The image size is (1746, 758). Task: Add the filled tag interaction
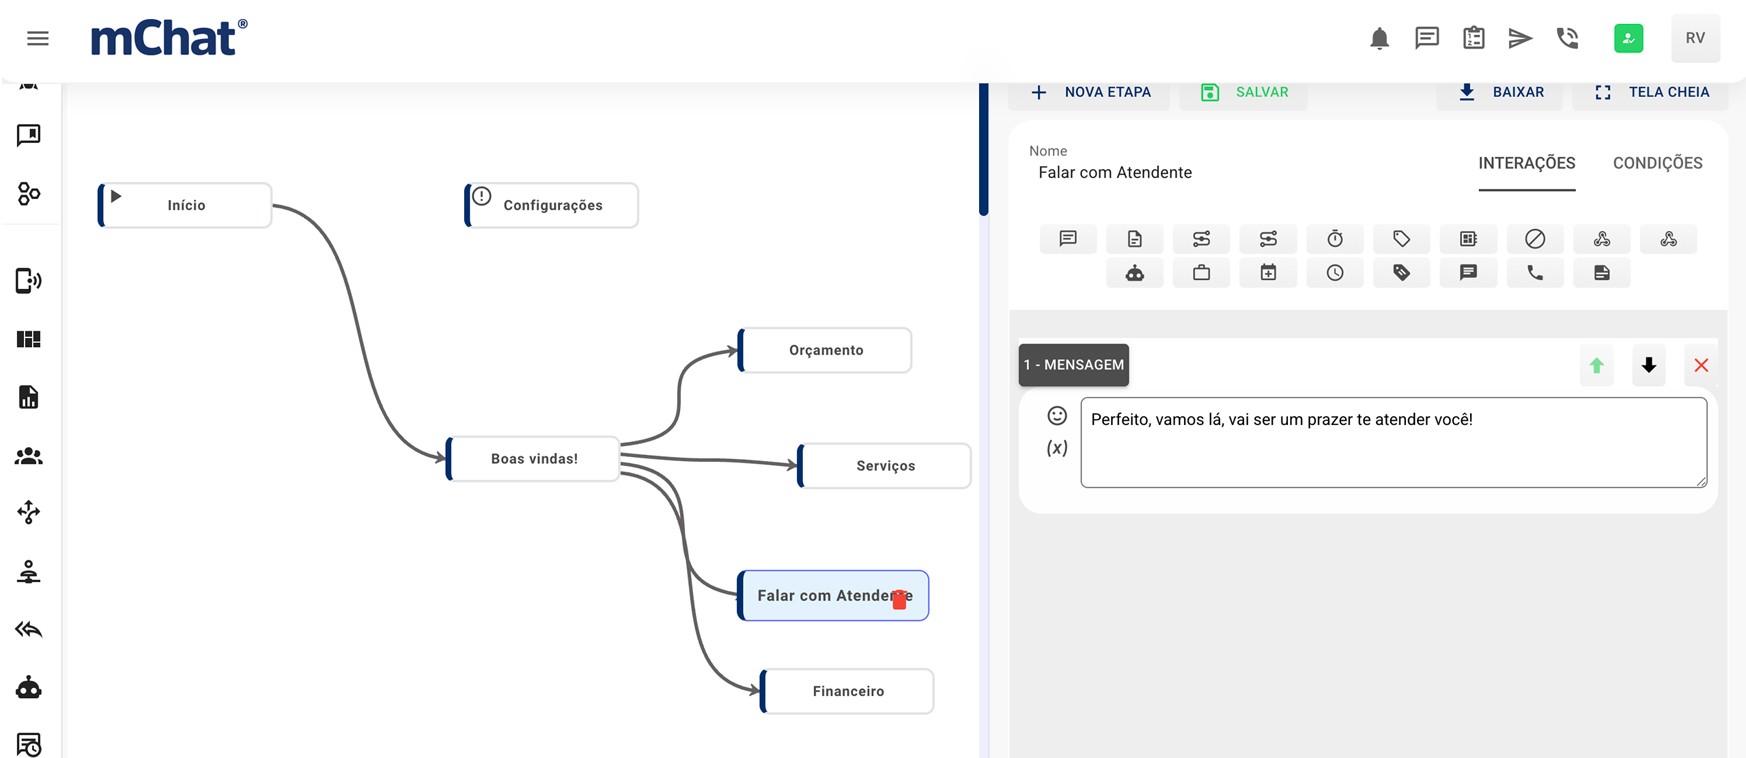(x=1402, y=273)
